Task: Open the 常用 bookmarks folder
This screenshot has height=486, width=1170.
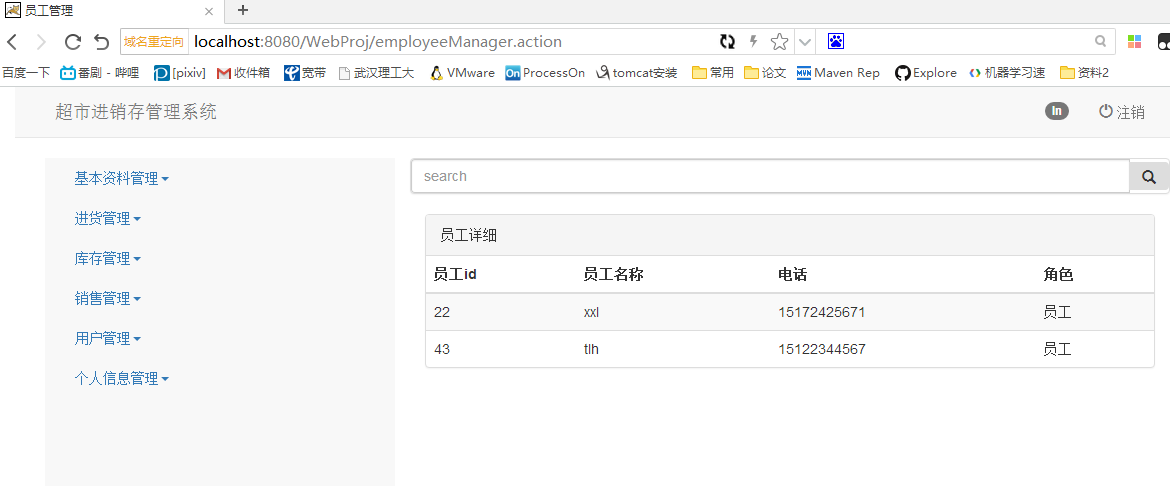Action: (713, 72)
